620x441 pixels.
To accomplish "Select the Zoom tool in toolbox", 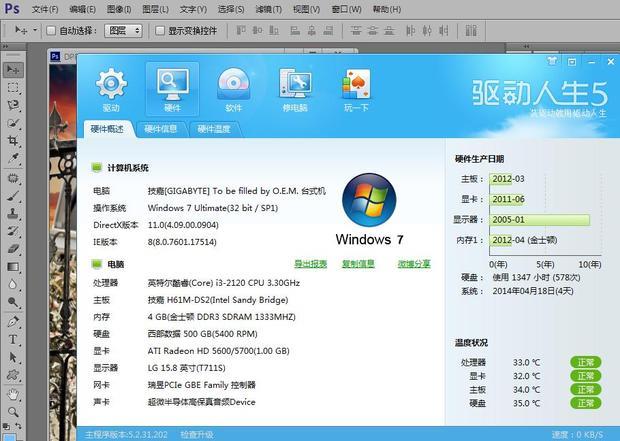I will click(13, 412).
